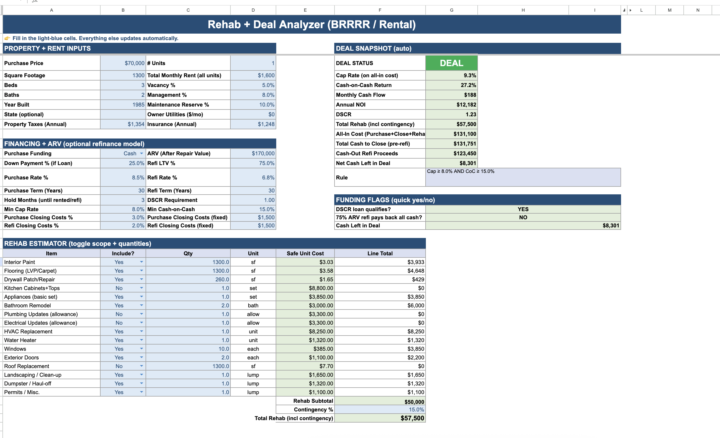
Task: Select the Monthly Cash Flow $188 cell
Action: 451,95
